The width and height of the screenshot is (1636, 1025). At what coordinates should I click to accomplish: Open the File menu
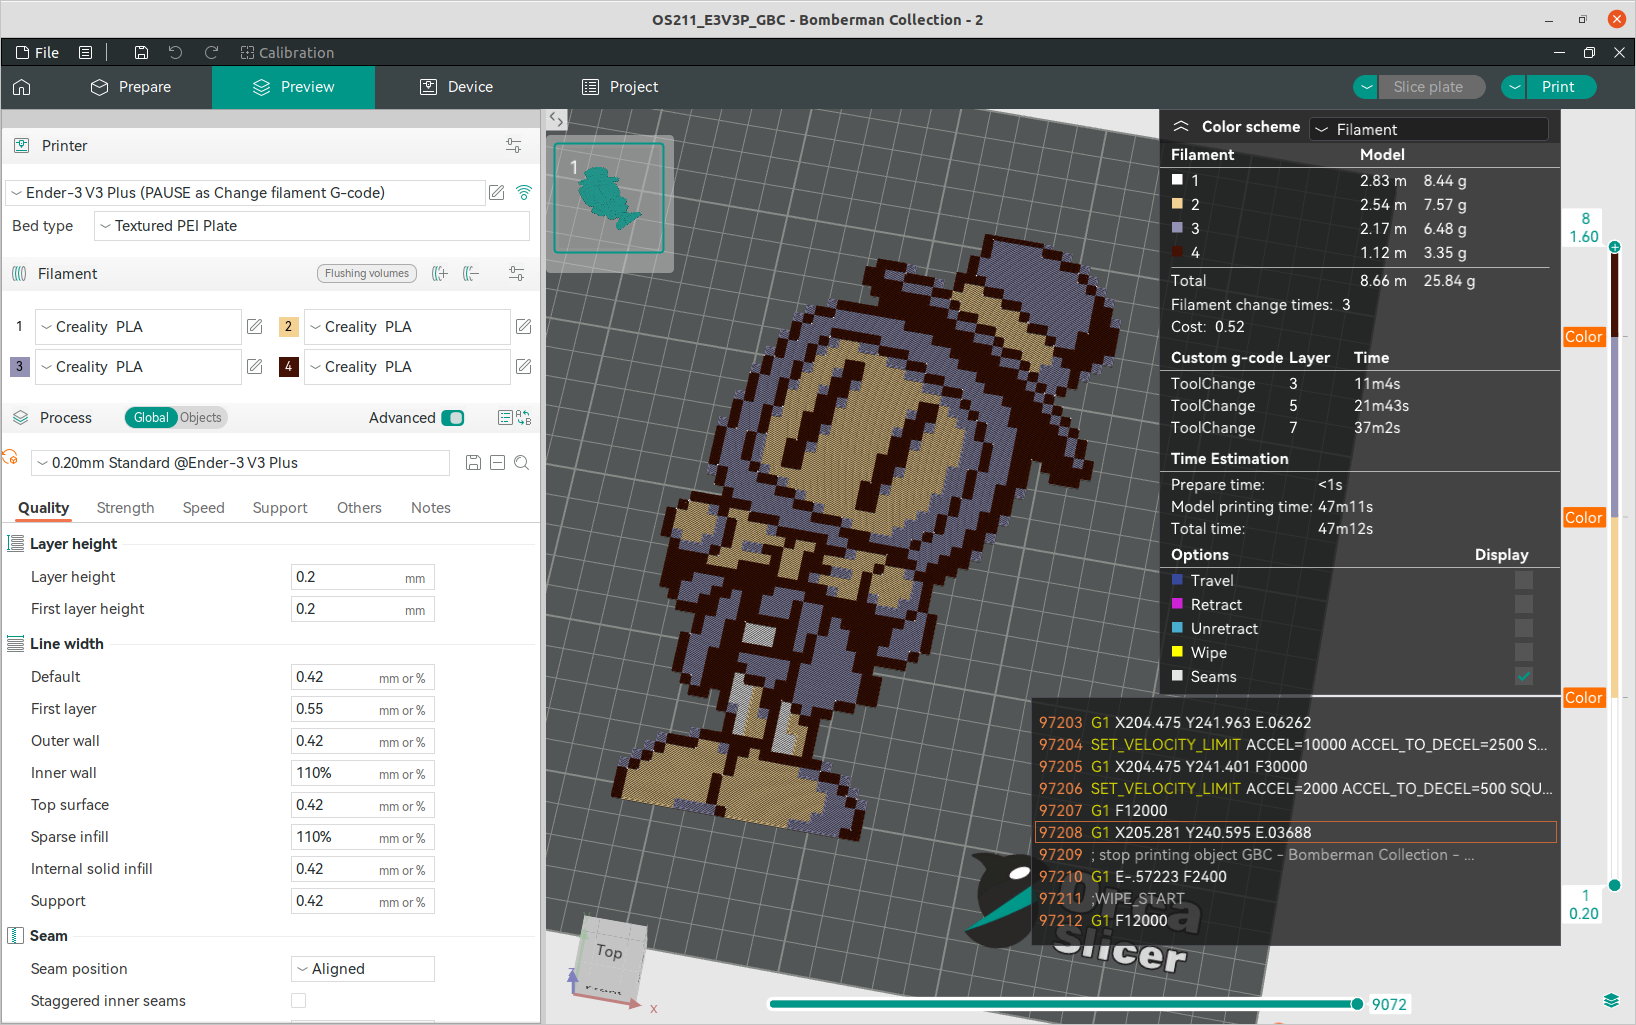coord(38,52)
